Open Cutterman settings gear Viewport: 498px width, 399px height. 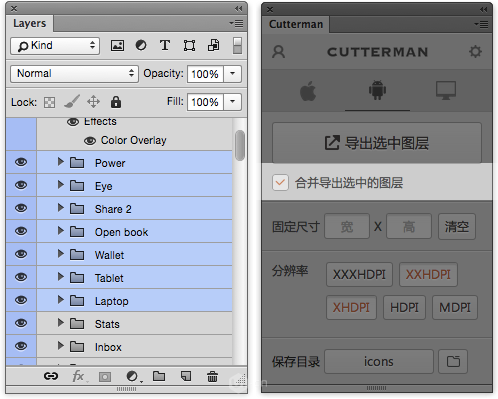[x=475, y=52]
